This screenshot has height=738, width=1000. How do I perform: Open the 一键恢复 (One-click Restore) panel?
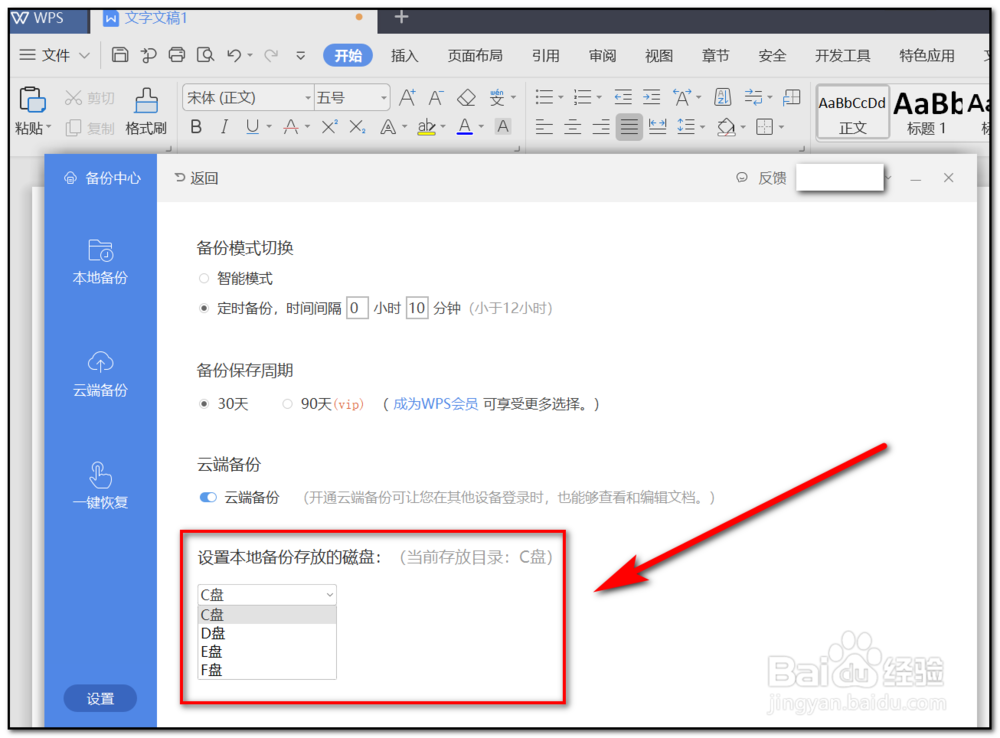click(100, 487)
